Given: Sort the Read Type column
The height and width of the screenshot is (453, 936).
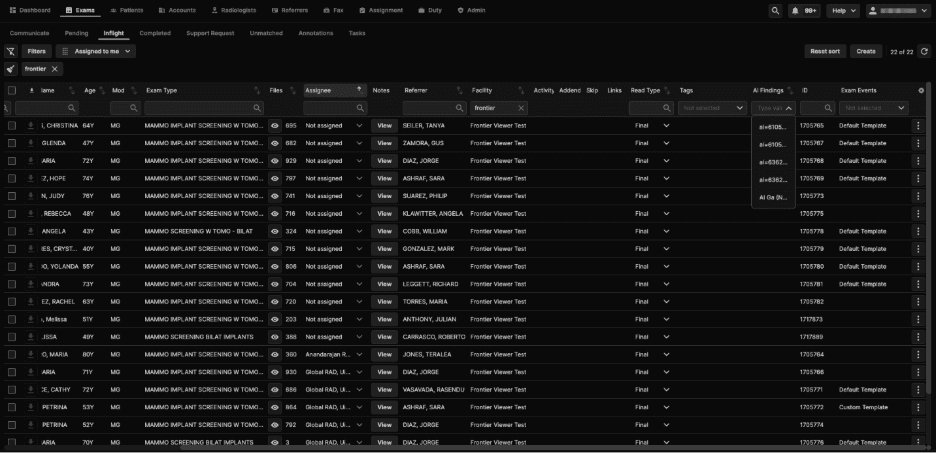Looking at the screenshot, I should (667, 91).
